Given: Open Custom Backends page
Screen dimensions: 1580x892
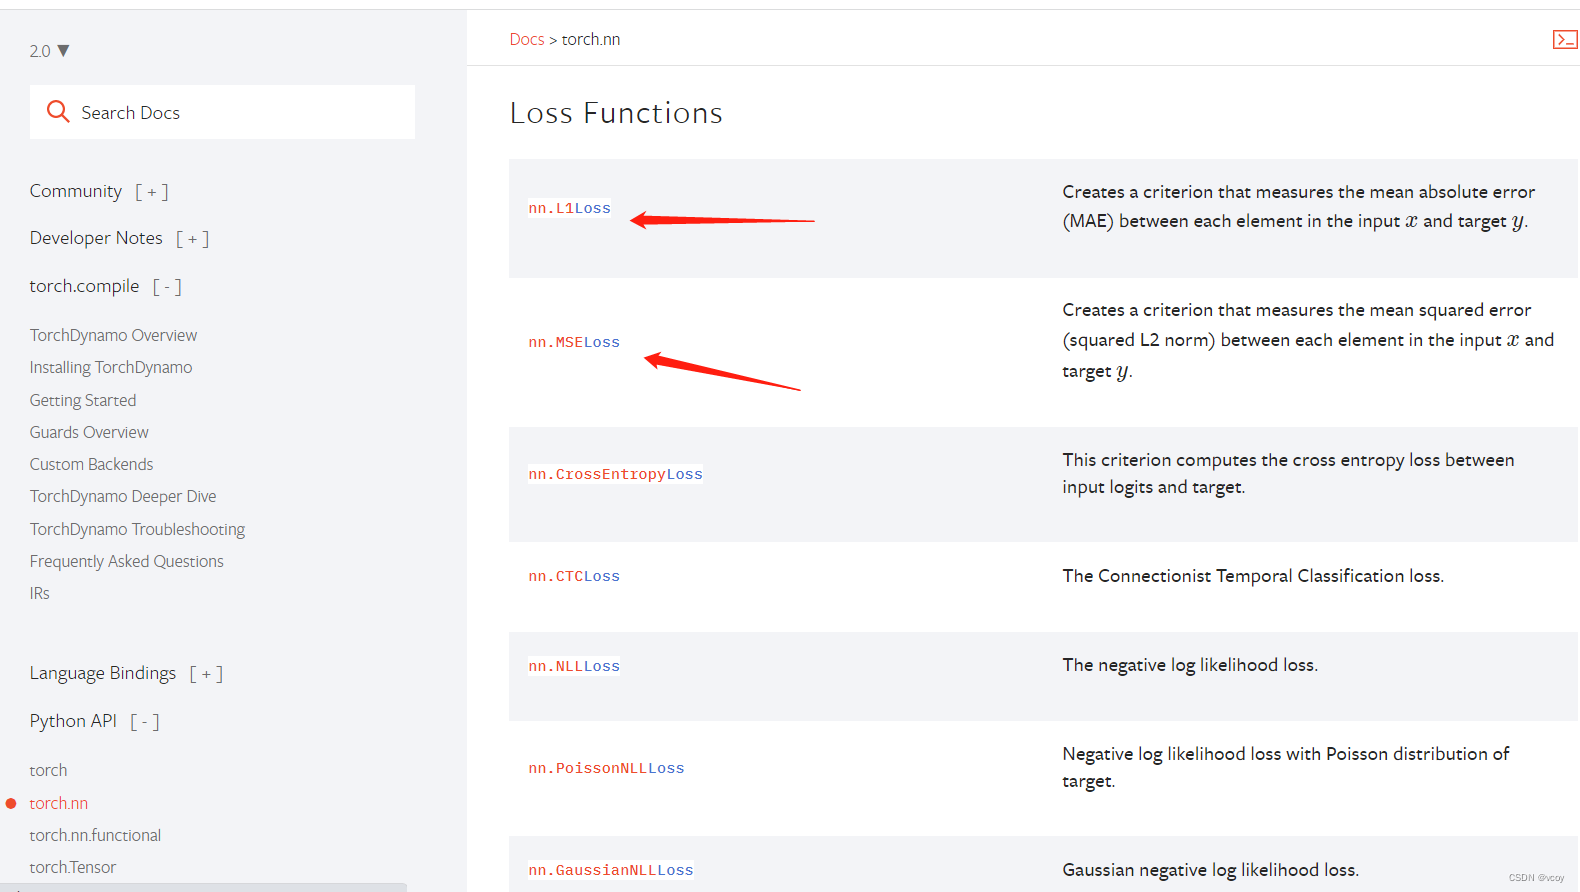Looking at the screenshot, I should point(91,464).
